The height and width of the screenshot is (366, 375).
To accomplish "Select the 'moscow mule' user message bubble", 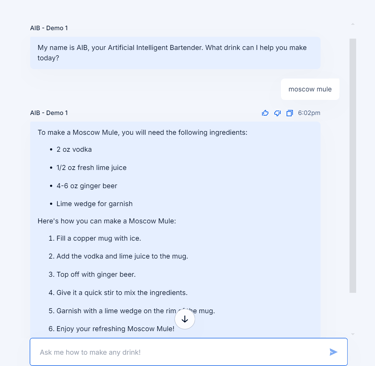I will (x=310, y=89).
